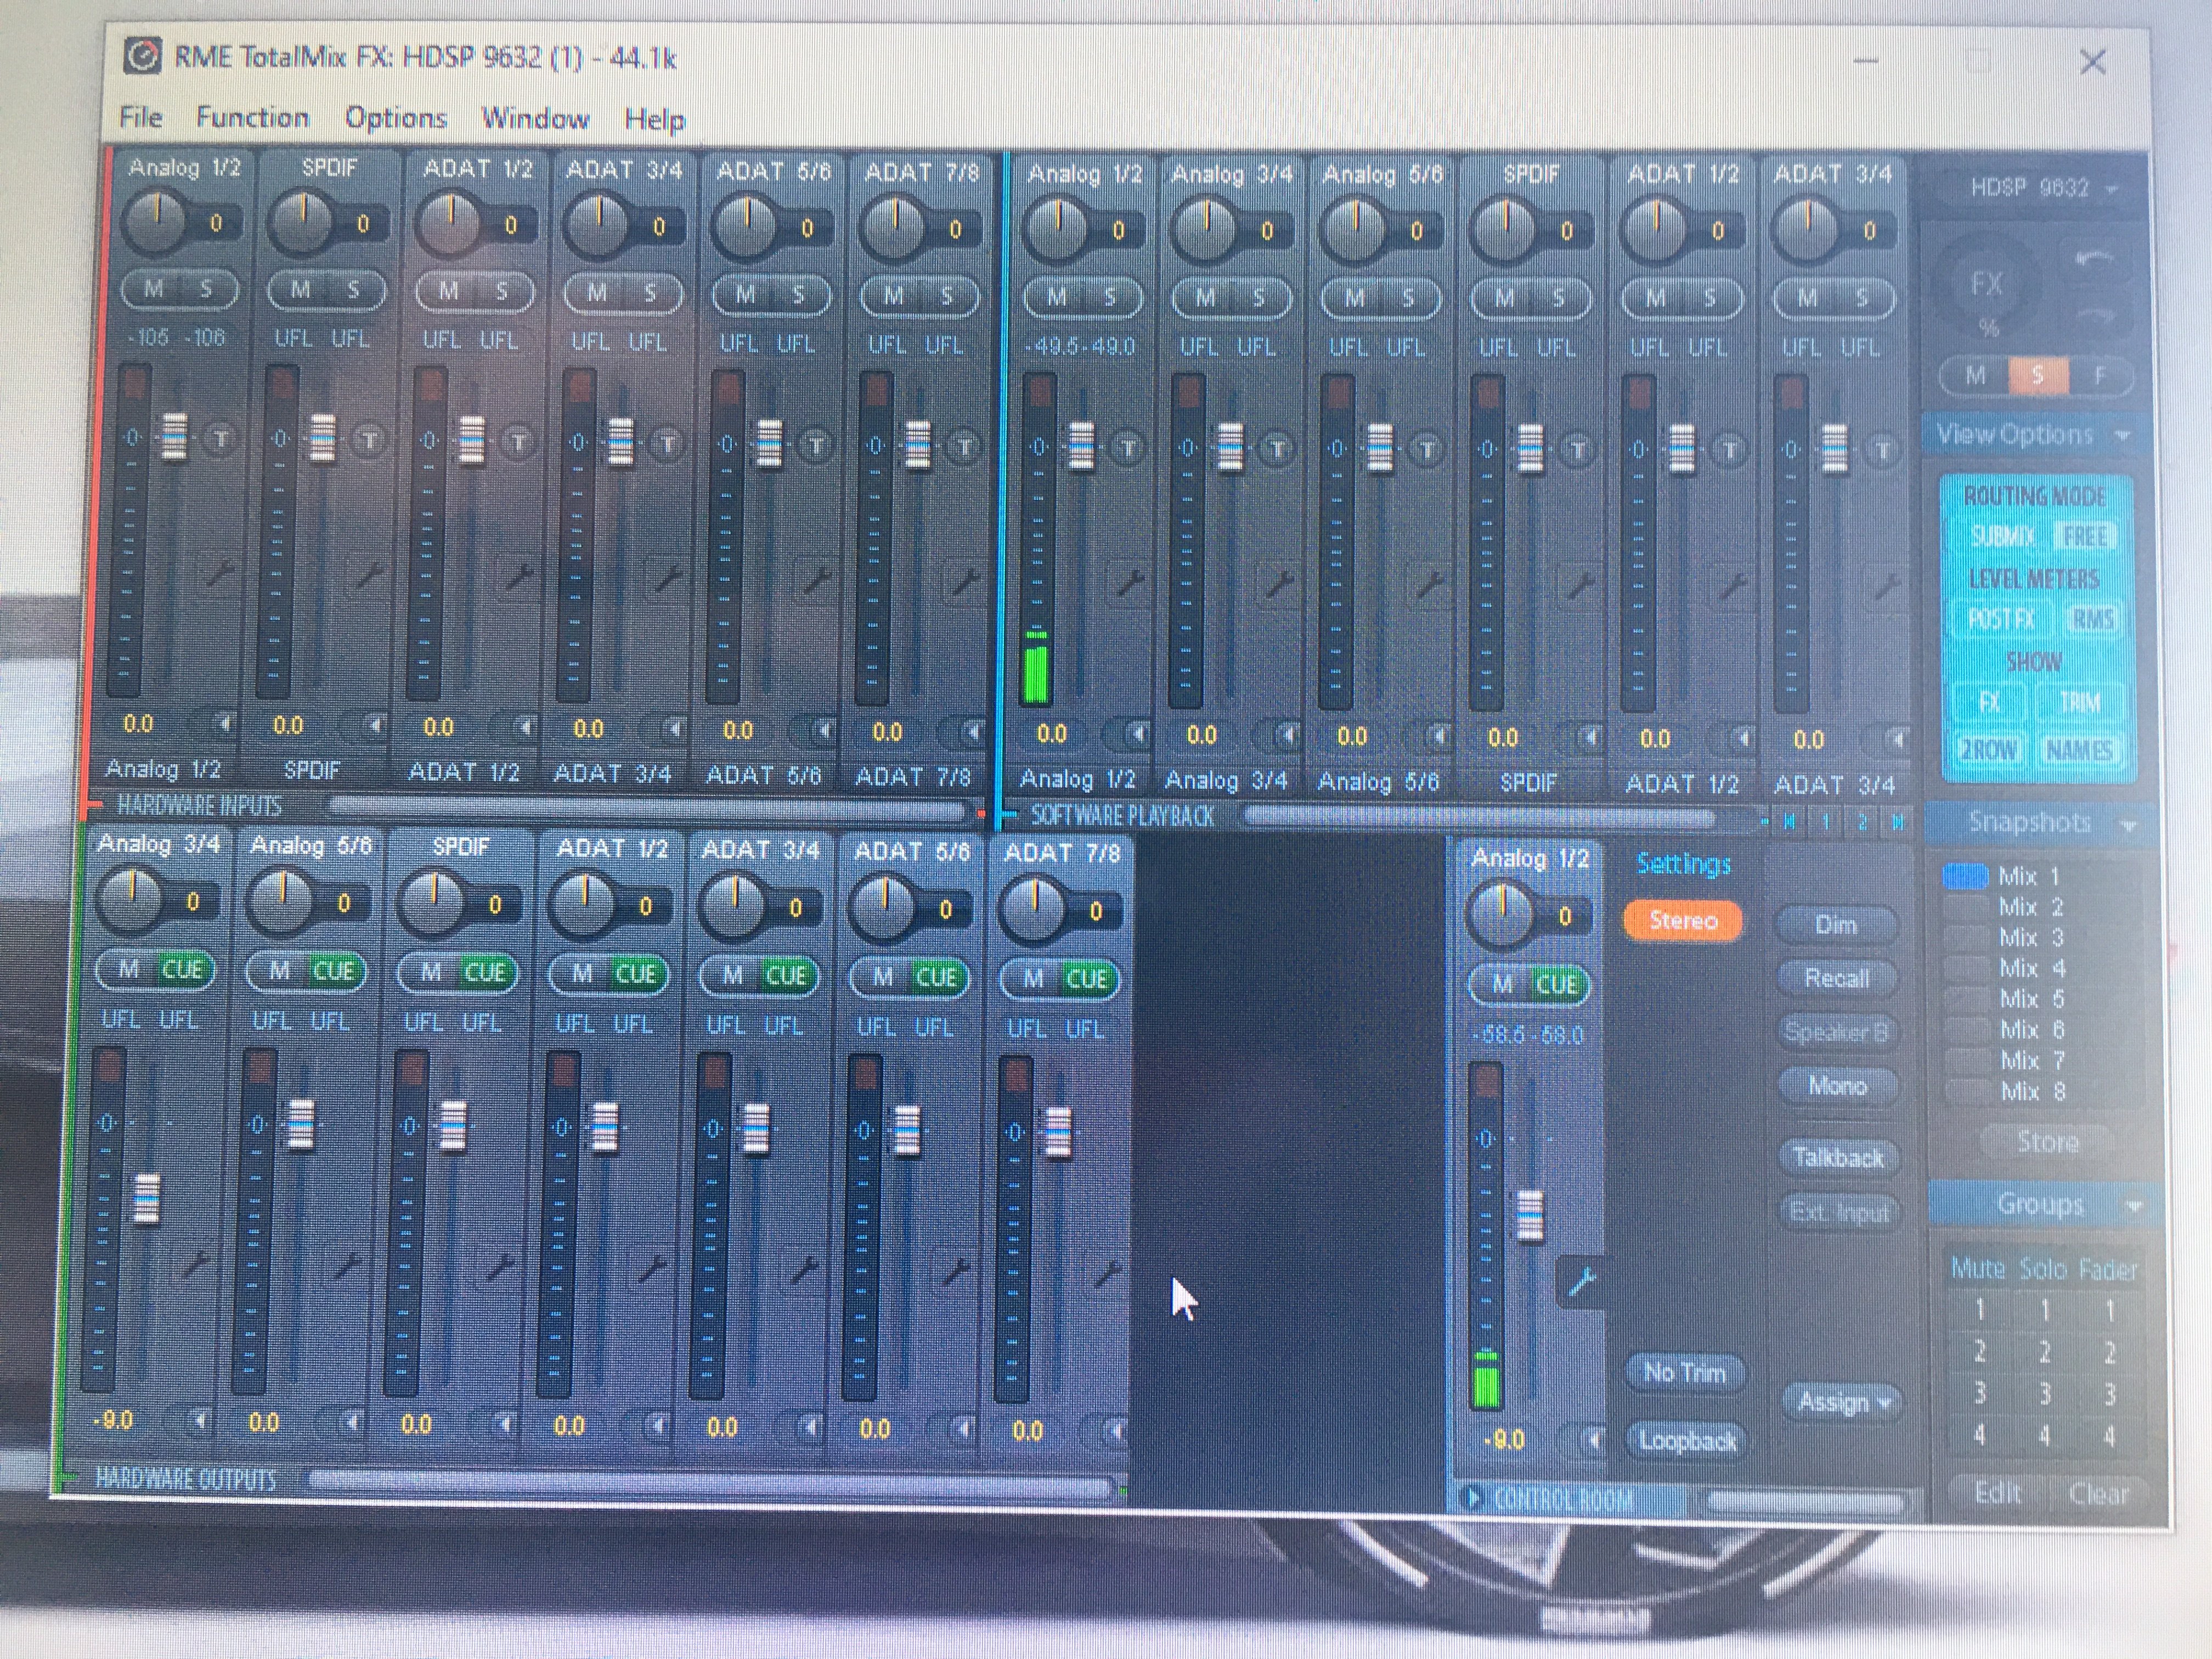Click hardware output Analog 3/4 fader
The width and height of the screenshot is (2212, 1659).
(146, 1198)
